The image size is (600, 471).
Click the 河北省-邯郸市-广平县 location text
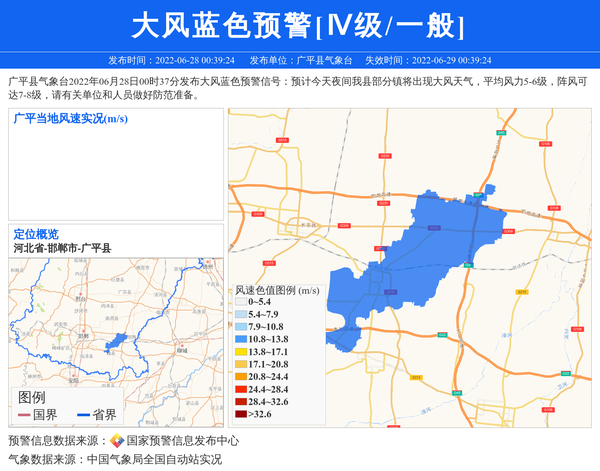62,248
